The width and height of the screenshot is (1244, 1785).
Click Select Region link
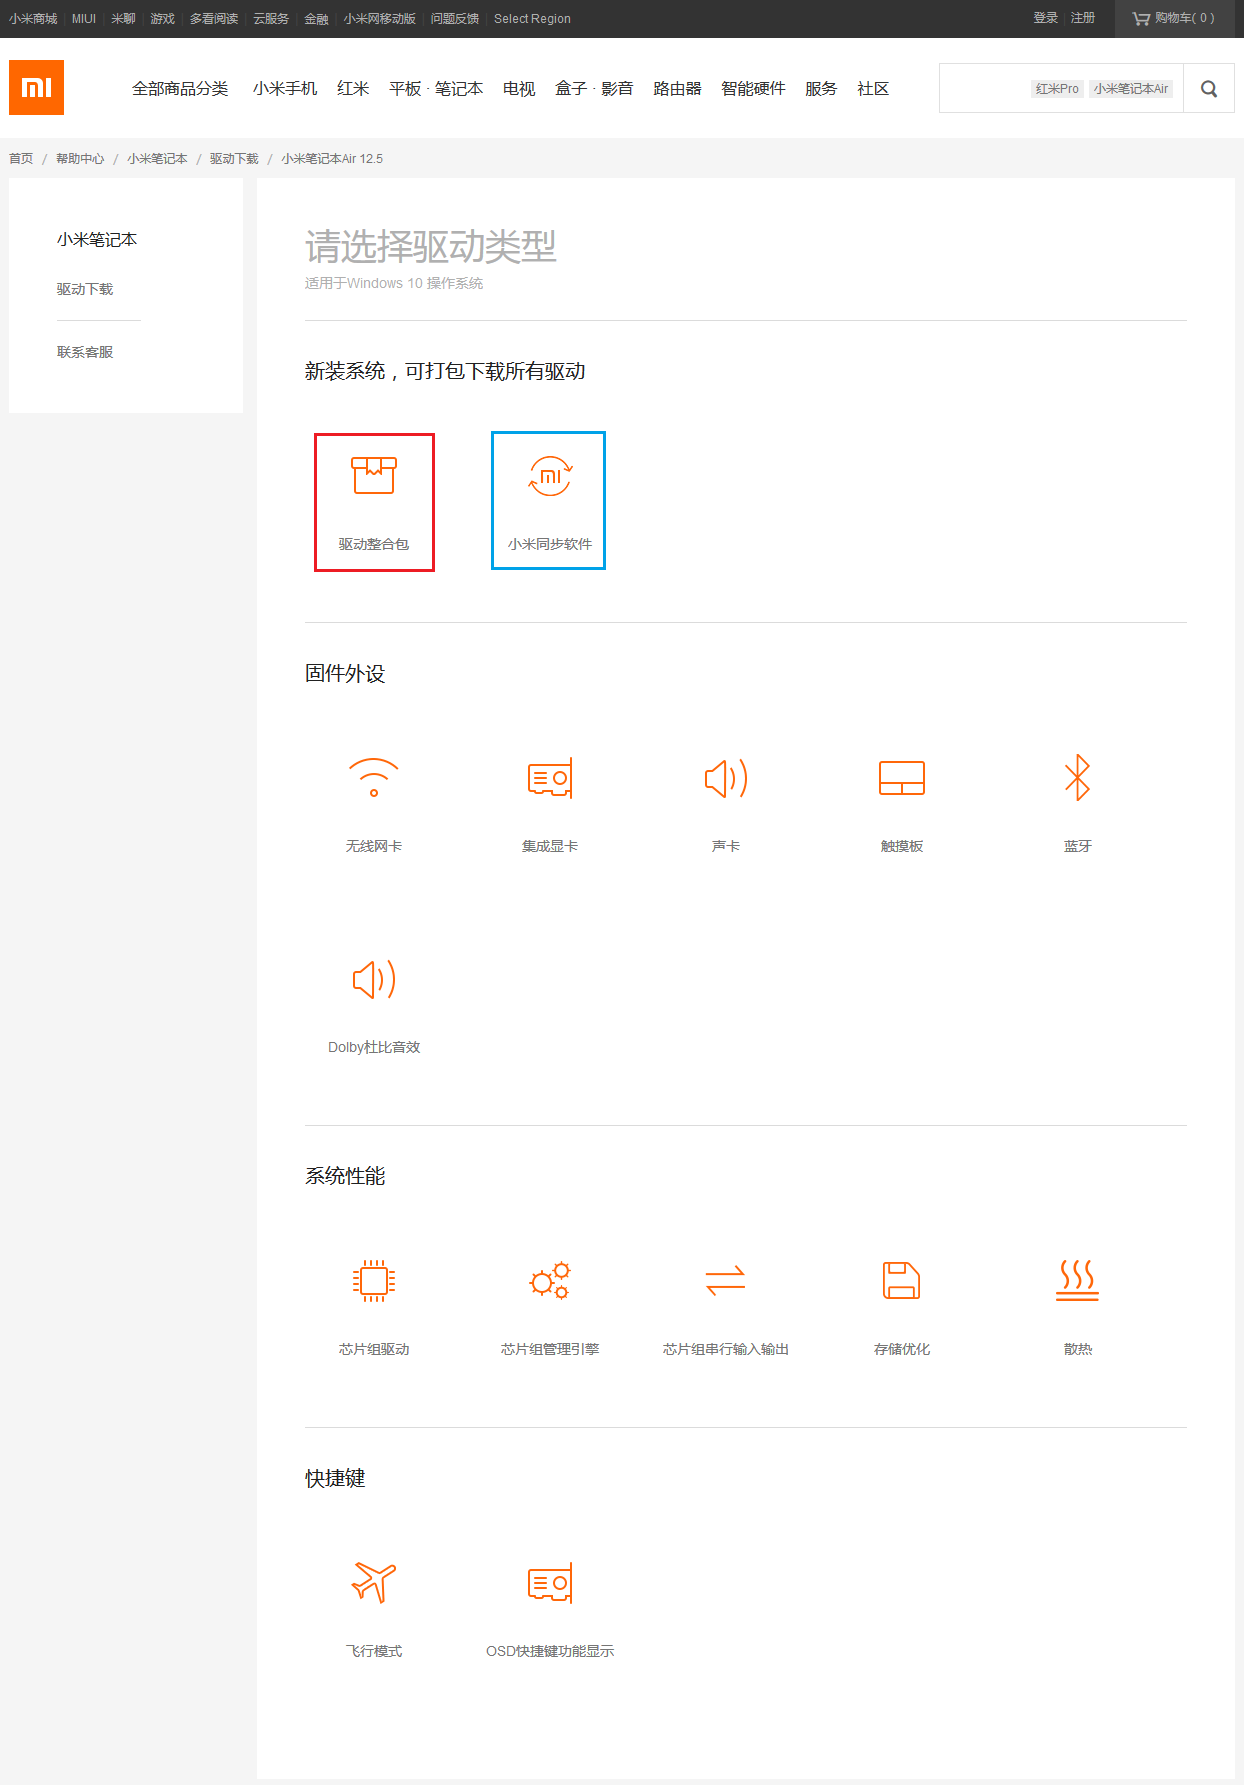click(x=532, y=19)
